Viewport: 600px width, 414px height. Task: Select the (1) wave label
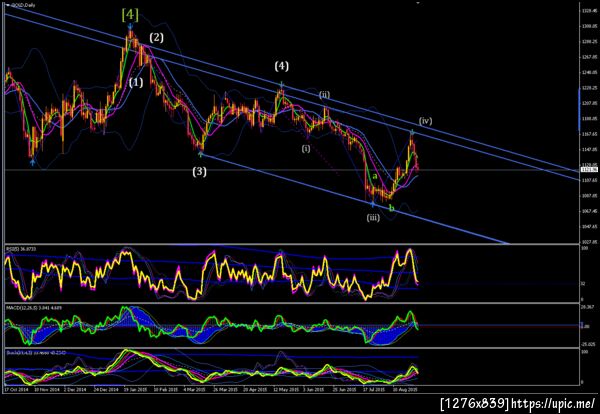pos(136,82)
